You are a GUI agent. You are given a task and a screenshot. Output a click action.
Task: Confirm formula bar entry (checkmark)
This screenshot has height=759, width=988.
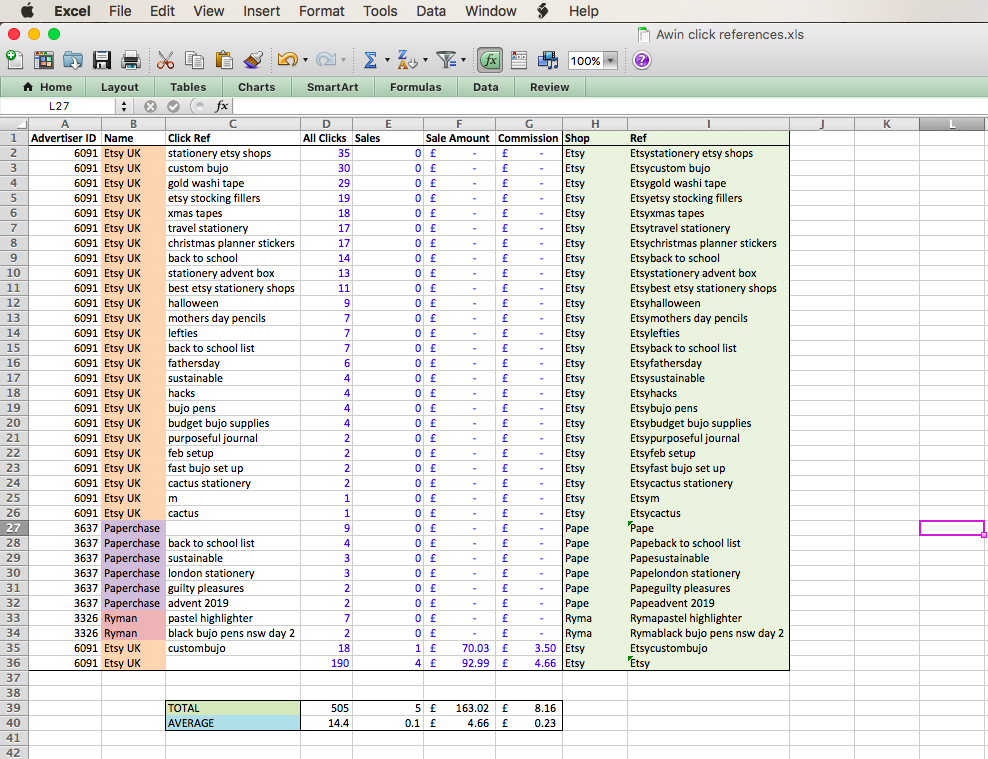point(173,106)
